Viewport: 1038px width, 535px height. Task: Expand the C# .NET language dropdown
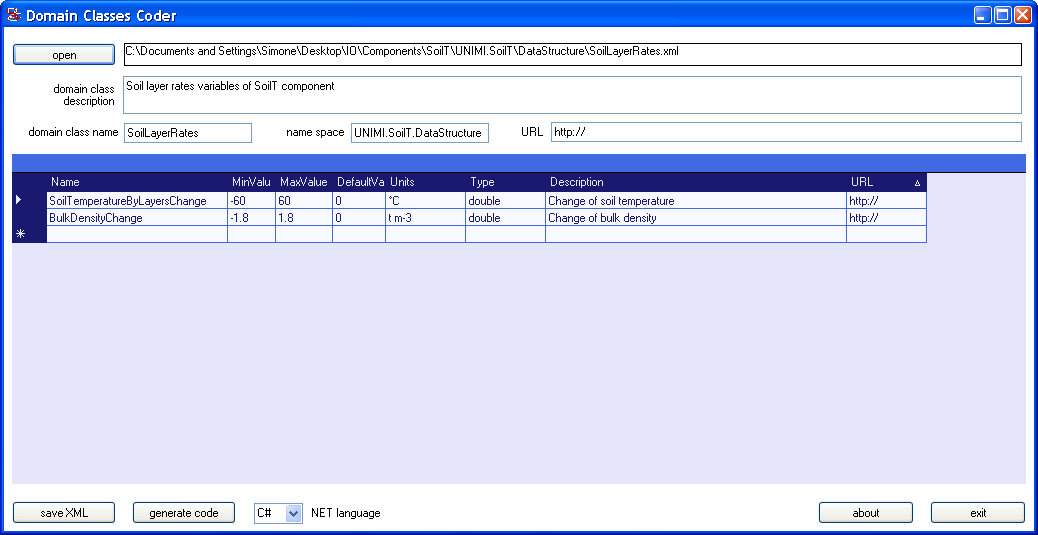(294, 512)
